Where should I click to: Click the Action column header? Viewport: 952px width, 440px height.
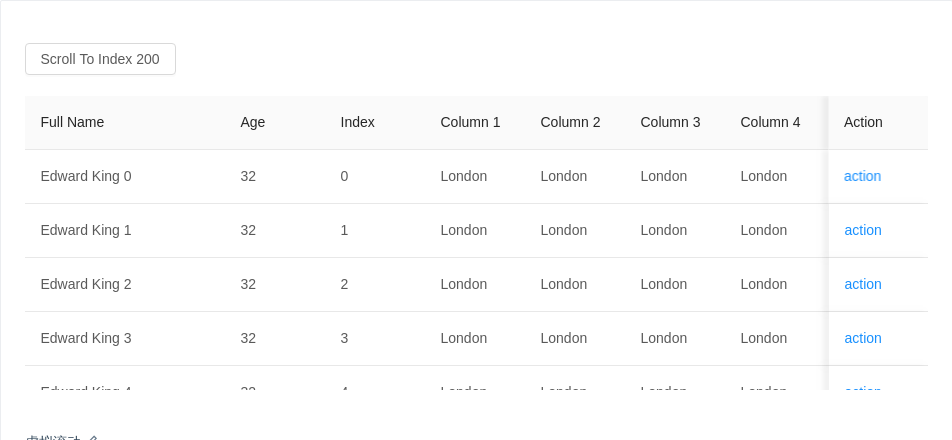[863, 122]
